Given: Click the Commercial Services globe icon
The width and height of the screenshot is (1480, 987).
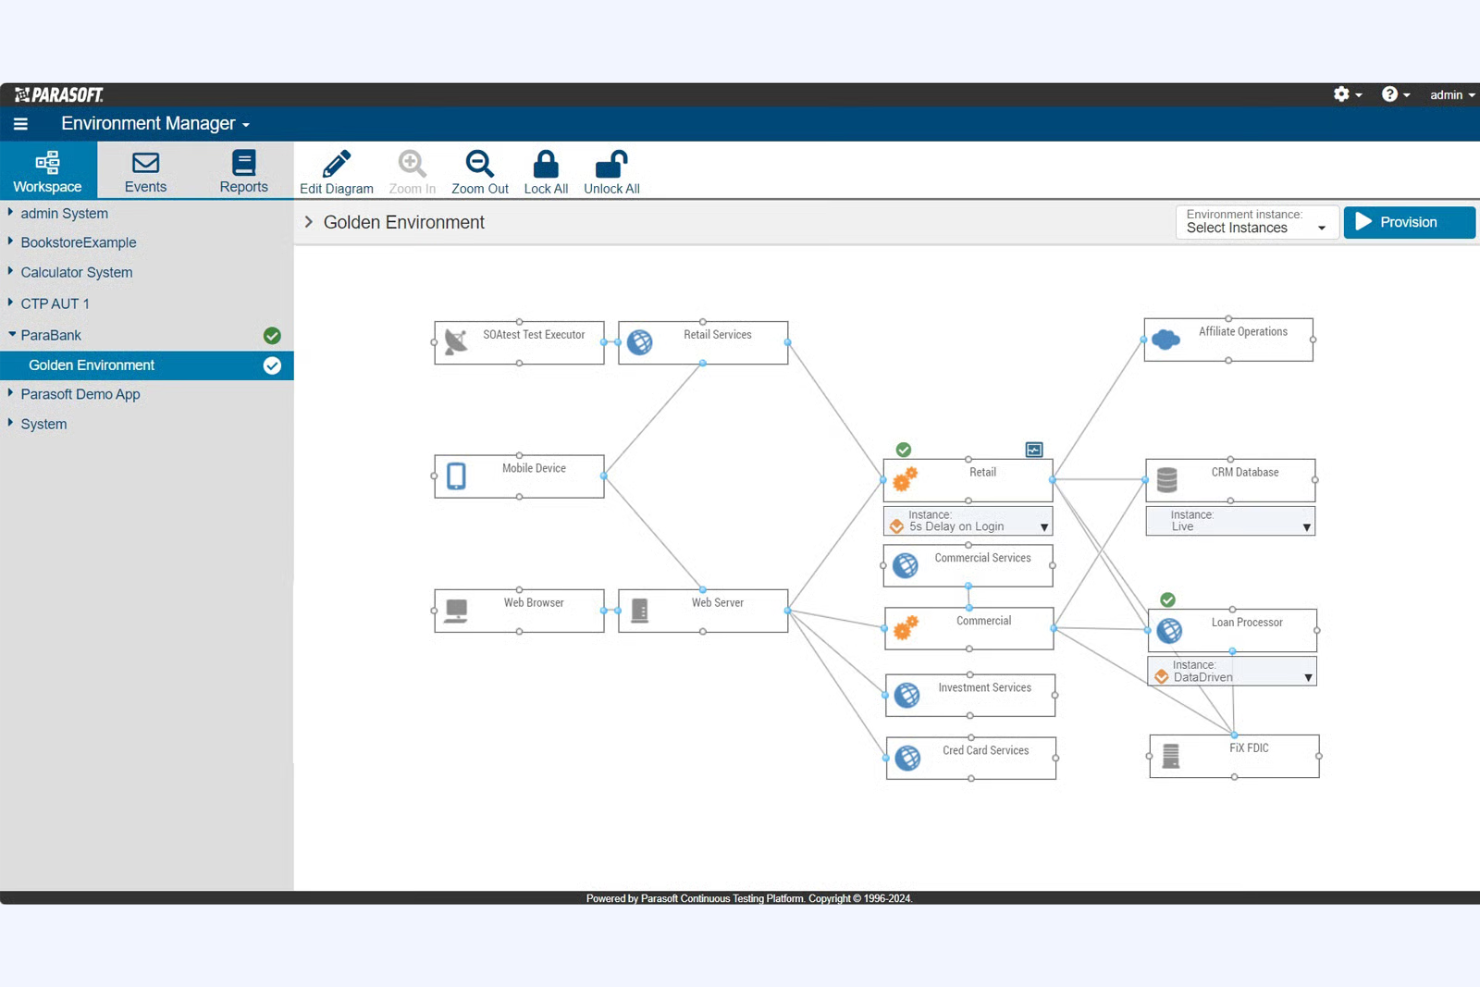Looking at the screenshot, I should [905, 565].
